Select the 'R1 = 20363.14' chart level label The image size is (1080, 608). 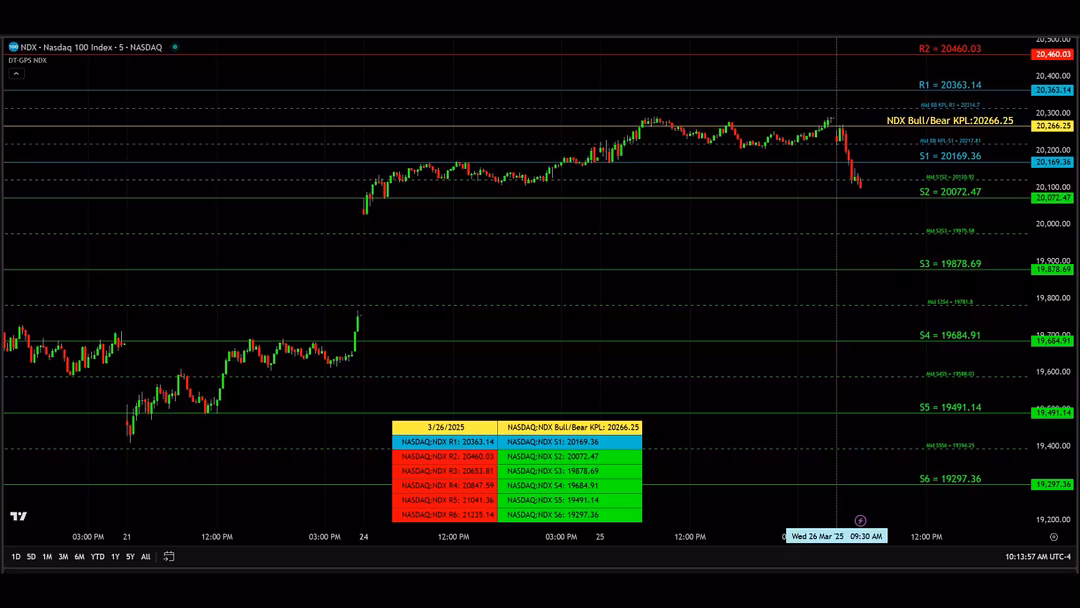pyautogui.click(x=950, y=85)
